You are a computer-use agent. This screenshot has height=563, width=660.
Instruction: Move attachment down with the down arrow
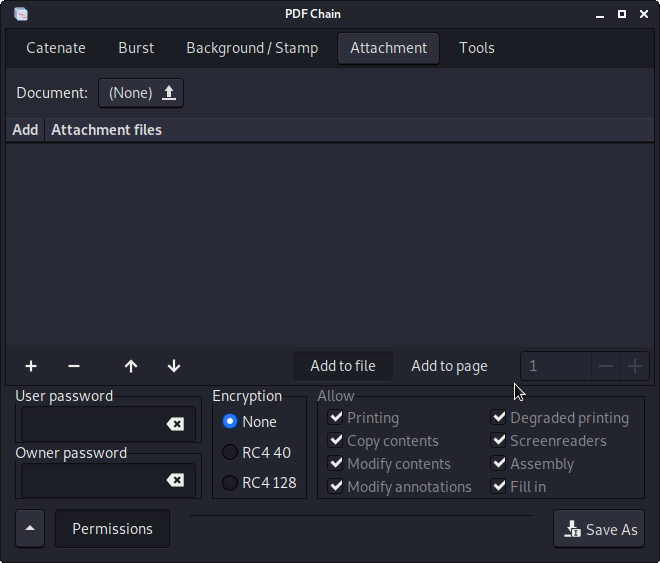pyautogui.click(x=174, y=366)
